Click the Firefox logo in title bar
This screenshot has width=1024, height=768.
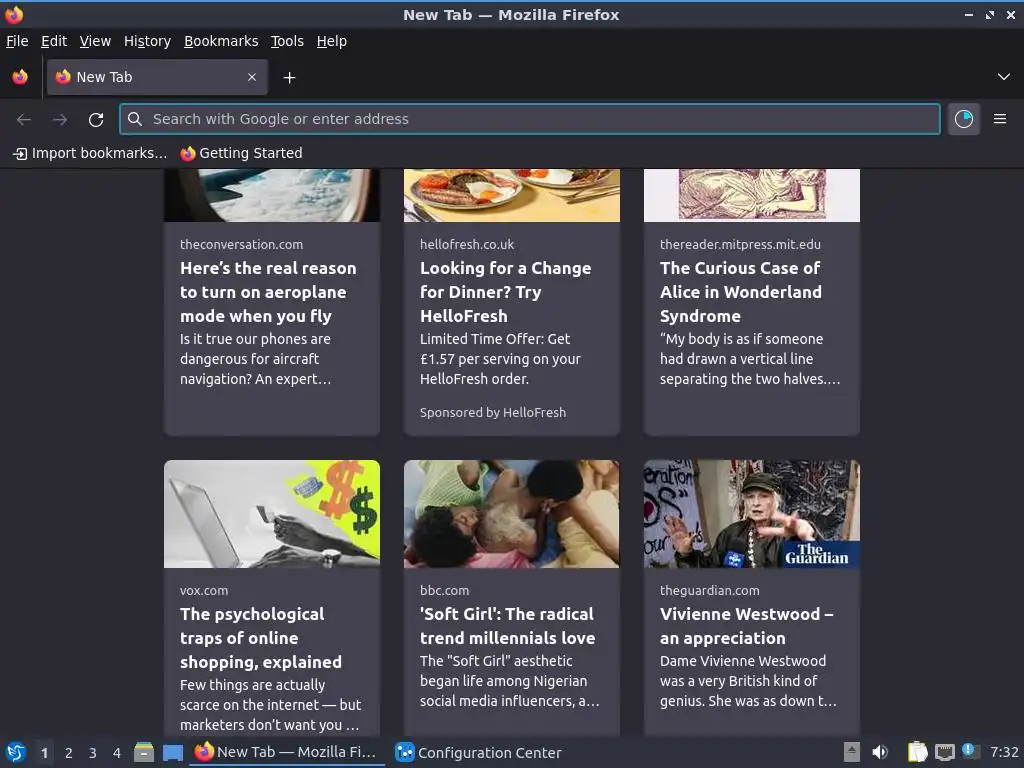[14, 14]
